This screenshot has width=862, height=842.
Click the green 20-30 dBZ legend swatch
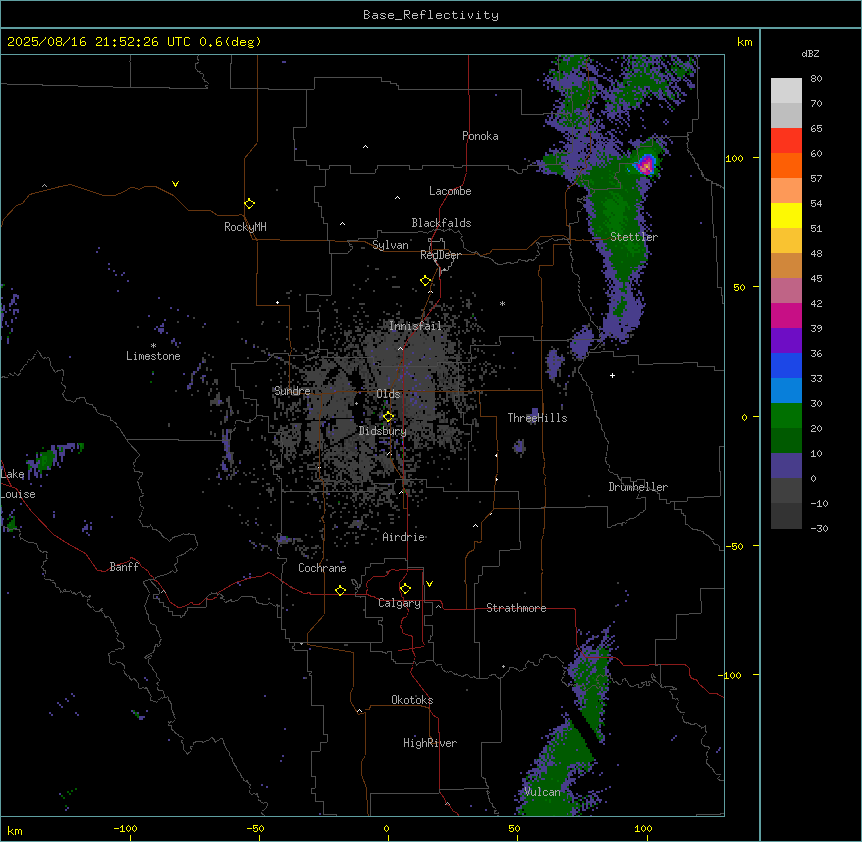pos(786,416)
